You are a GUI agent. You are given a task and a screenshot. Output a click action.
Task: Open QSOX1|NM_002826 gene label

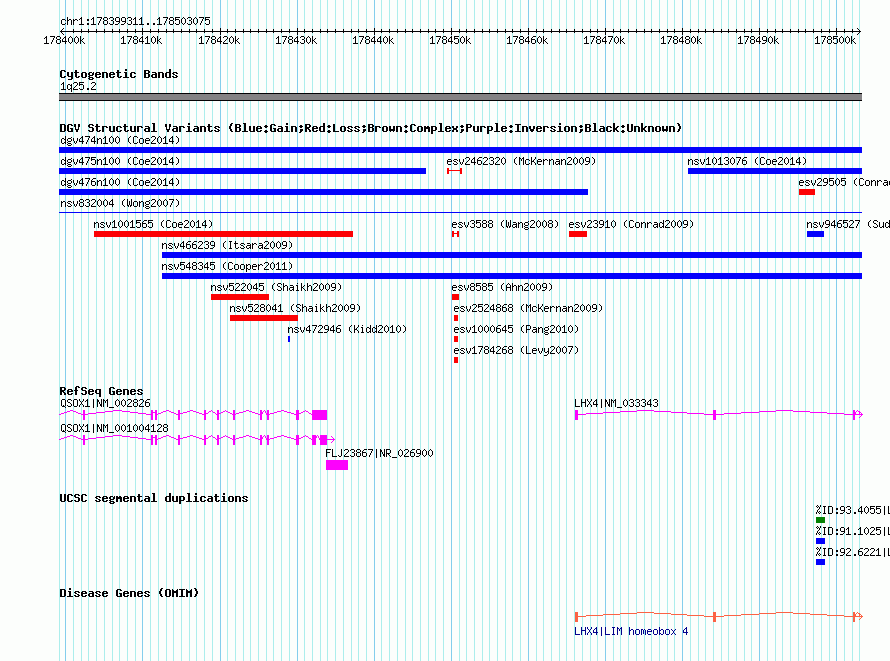click(x=105, y=403)
